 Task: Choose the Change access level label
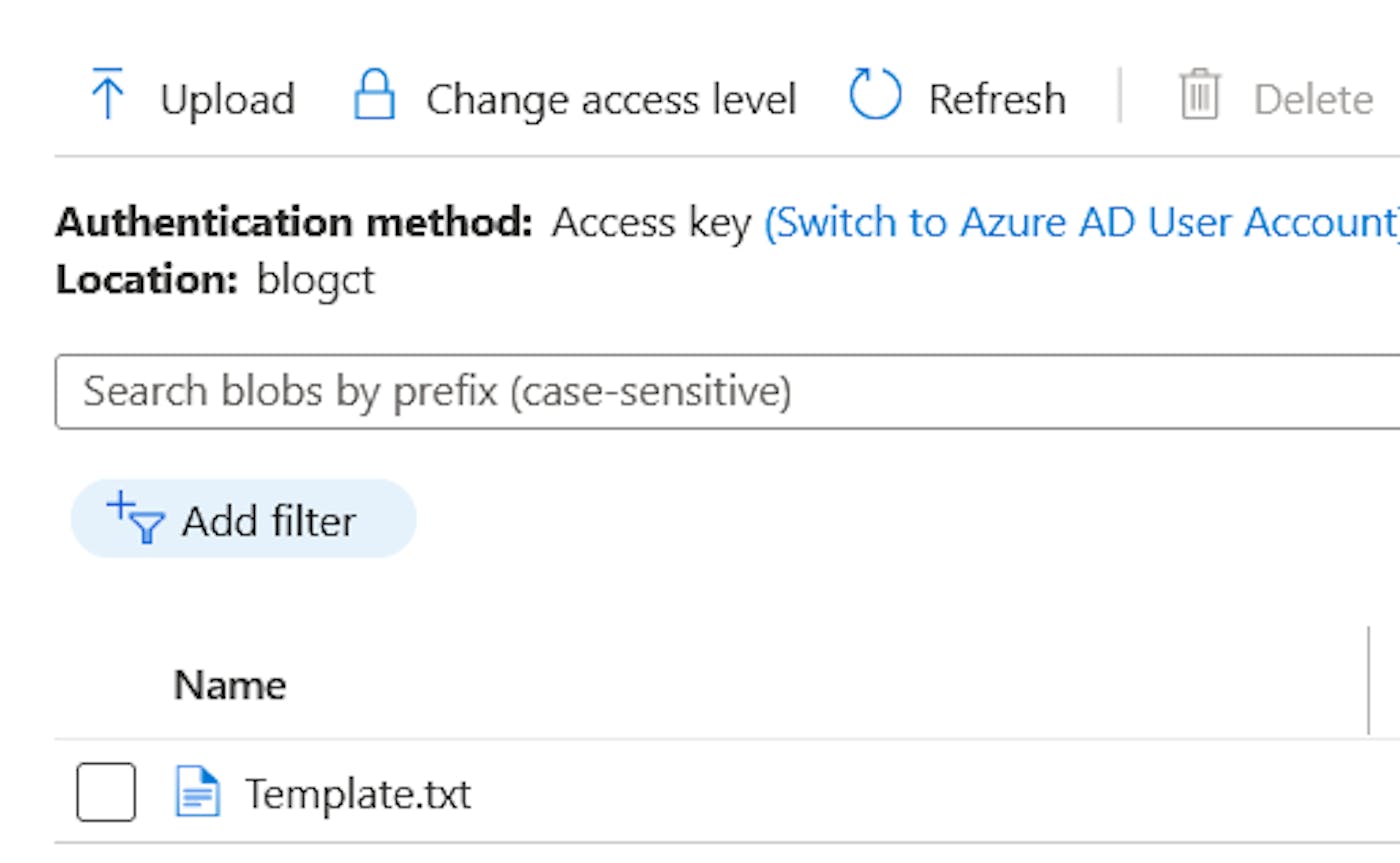point(610,99)
